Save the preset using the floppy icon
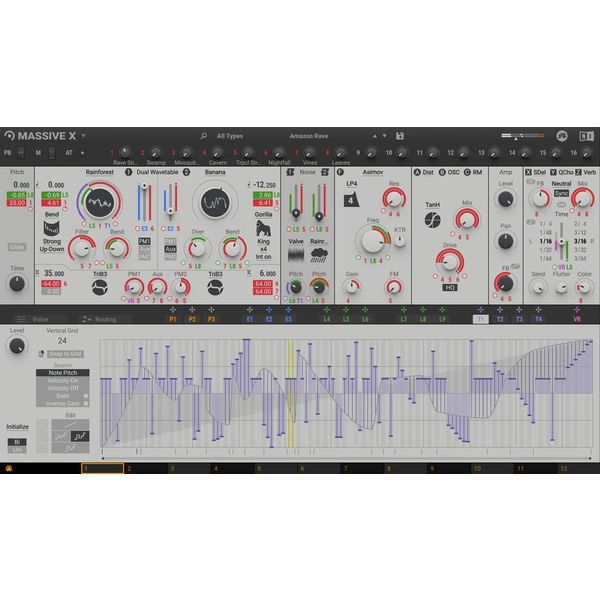The image size is (600, 600). pos(399,136)
